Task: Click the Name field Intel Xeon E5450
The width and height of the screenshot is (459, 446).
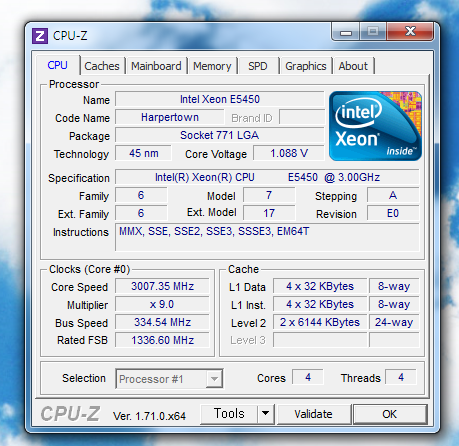Action: pos(220,99)
